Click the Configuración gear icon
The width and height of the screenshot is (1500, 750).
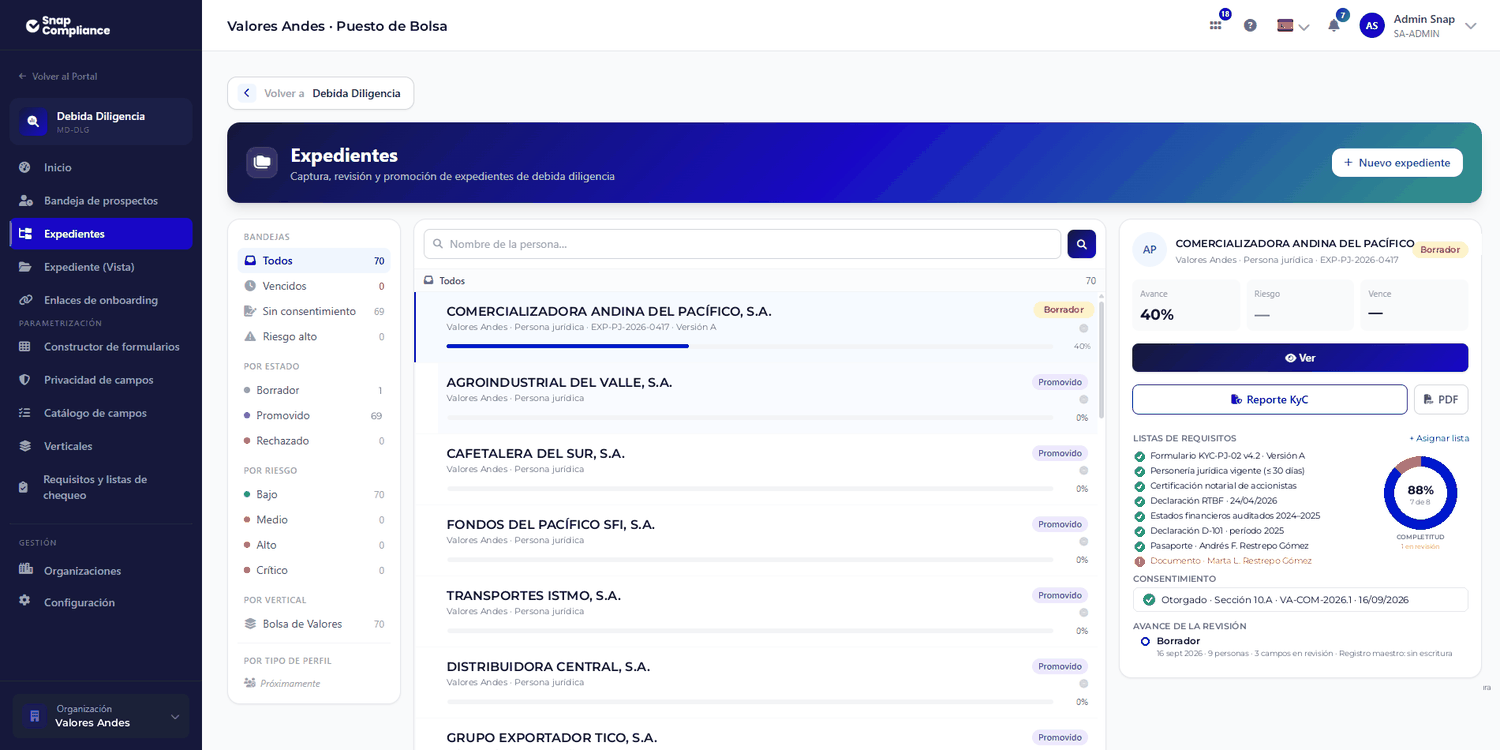(25, 602)
